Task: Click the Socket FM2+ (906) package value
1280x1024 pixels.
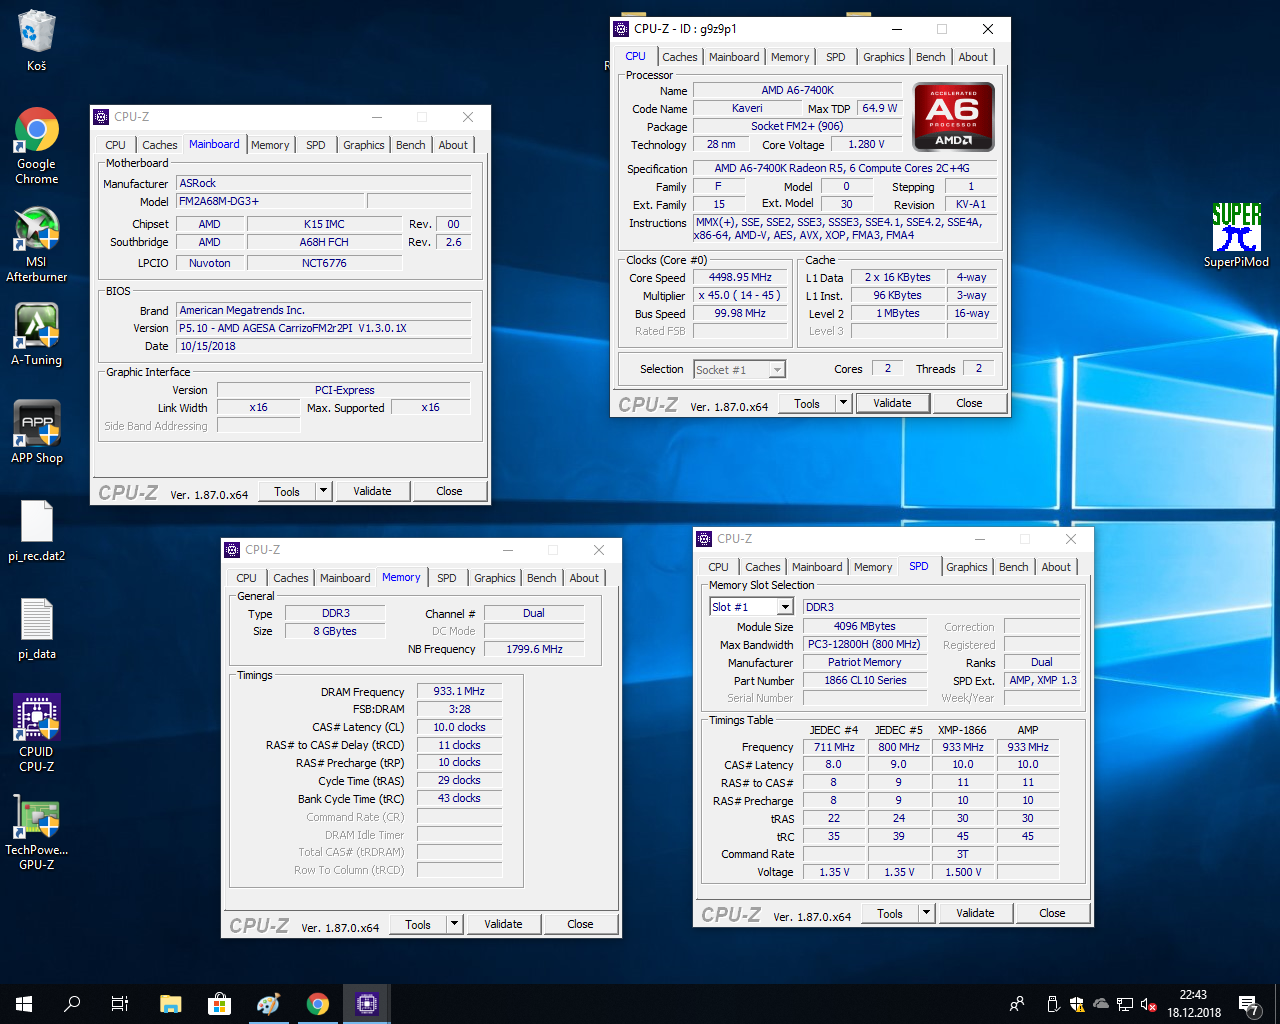Action: click(x=797, y=126)
